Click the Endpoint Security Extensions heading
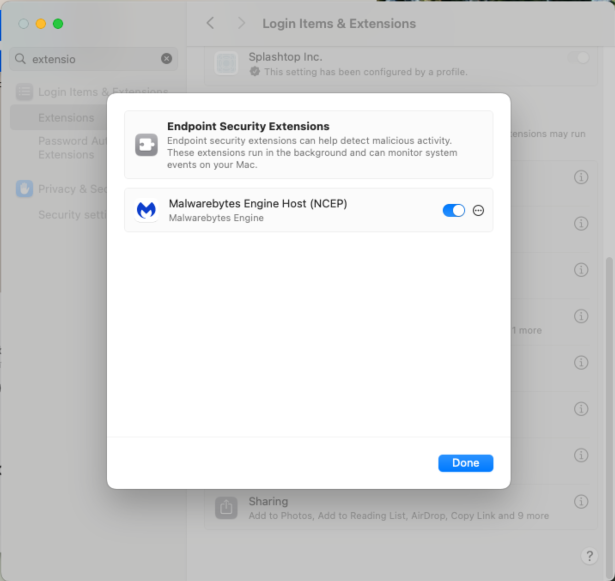The height and width of the screenshot is (581, 615). [248, 126]
